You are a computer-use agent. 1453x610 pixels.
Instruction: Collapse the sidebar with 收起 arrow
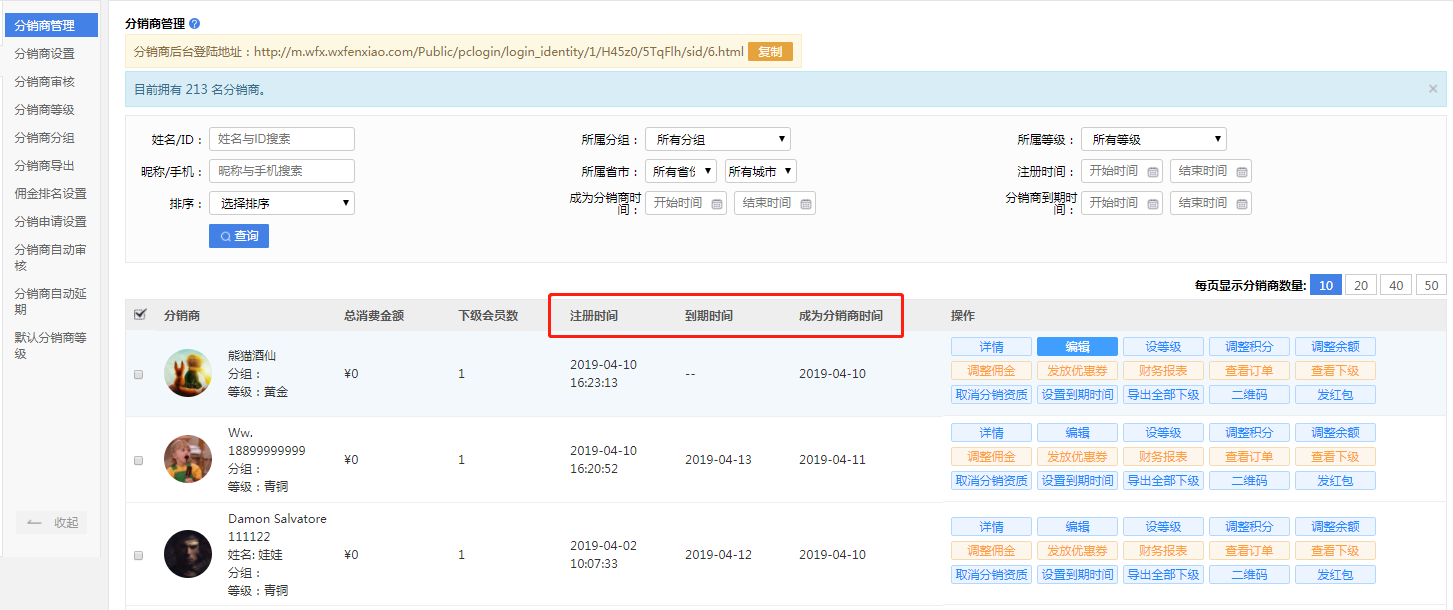coord(51,522)
